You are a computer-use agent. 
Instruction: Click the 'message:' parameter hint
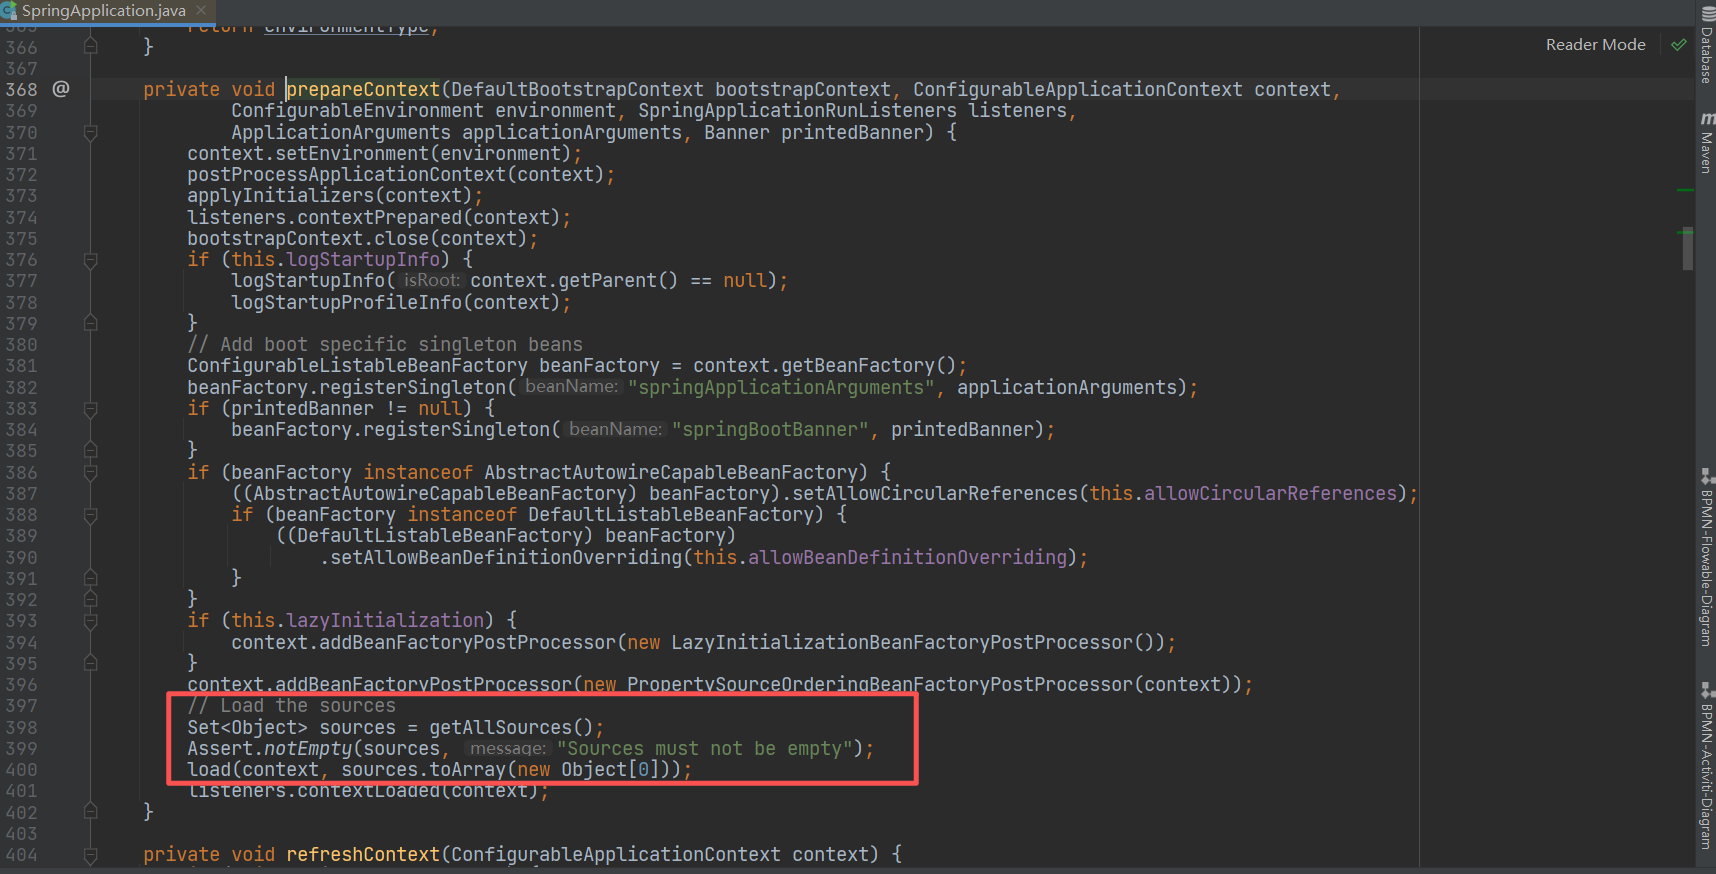point(508,749)
